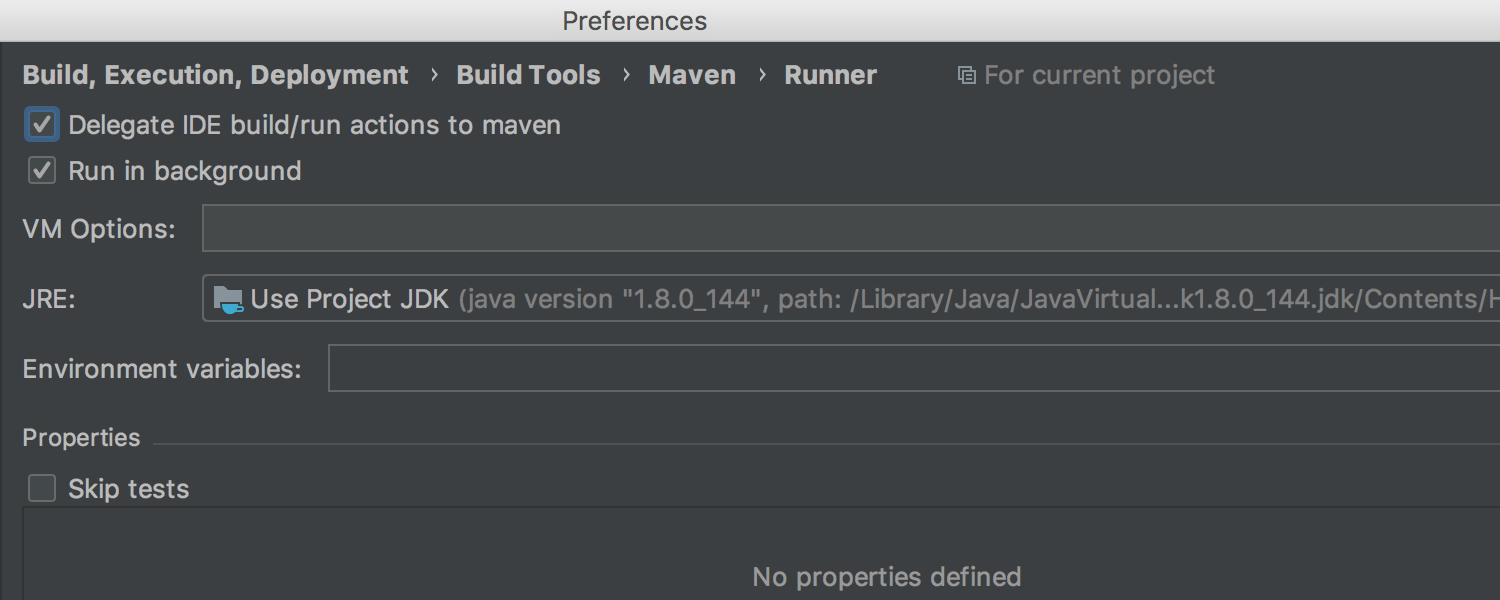
Task: Click the chevron after Build, Execution, Deployment
Action: [433, 75]
